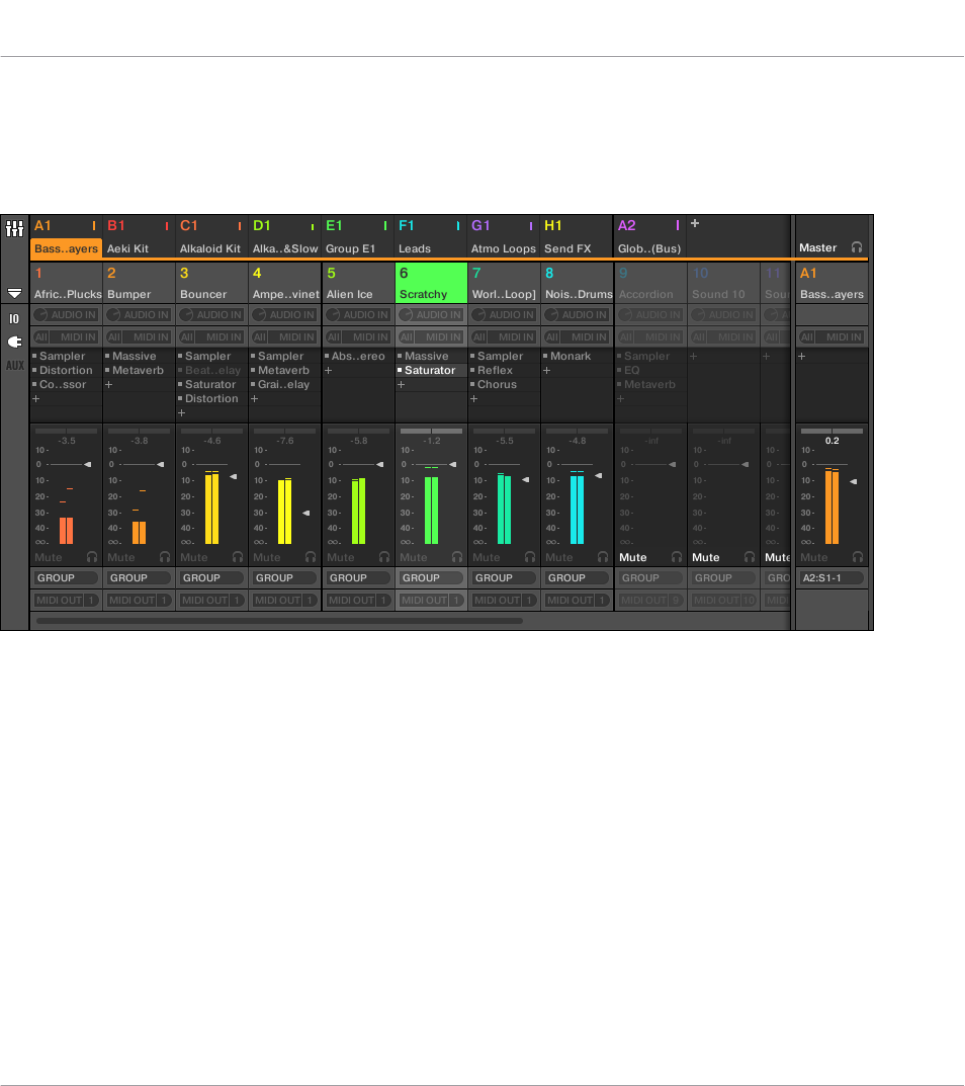Click the AUX section icon in sidebar

tap(15, 365)
